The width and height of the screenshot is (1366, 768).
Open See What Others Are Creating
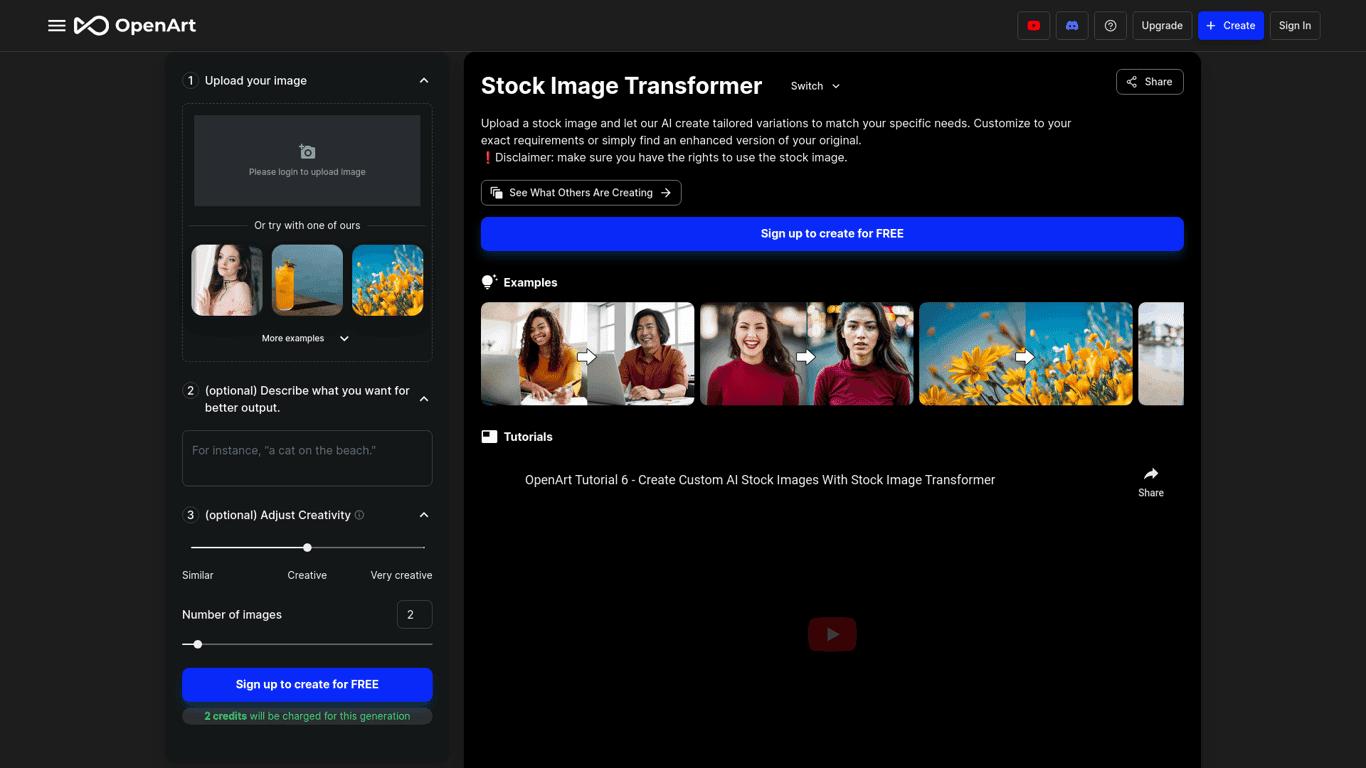(580, 192)
